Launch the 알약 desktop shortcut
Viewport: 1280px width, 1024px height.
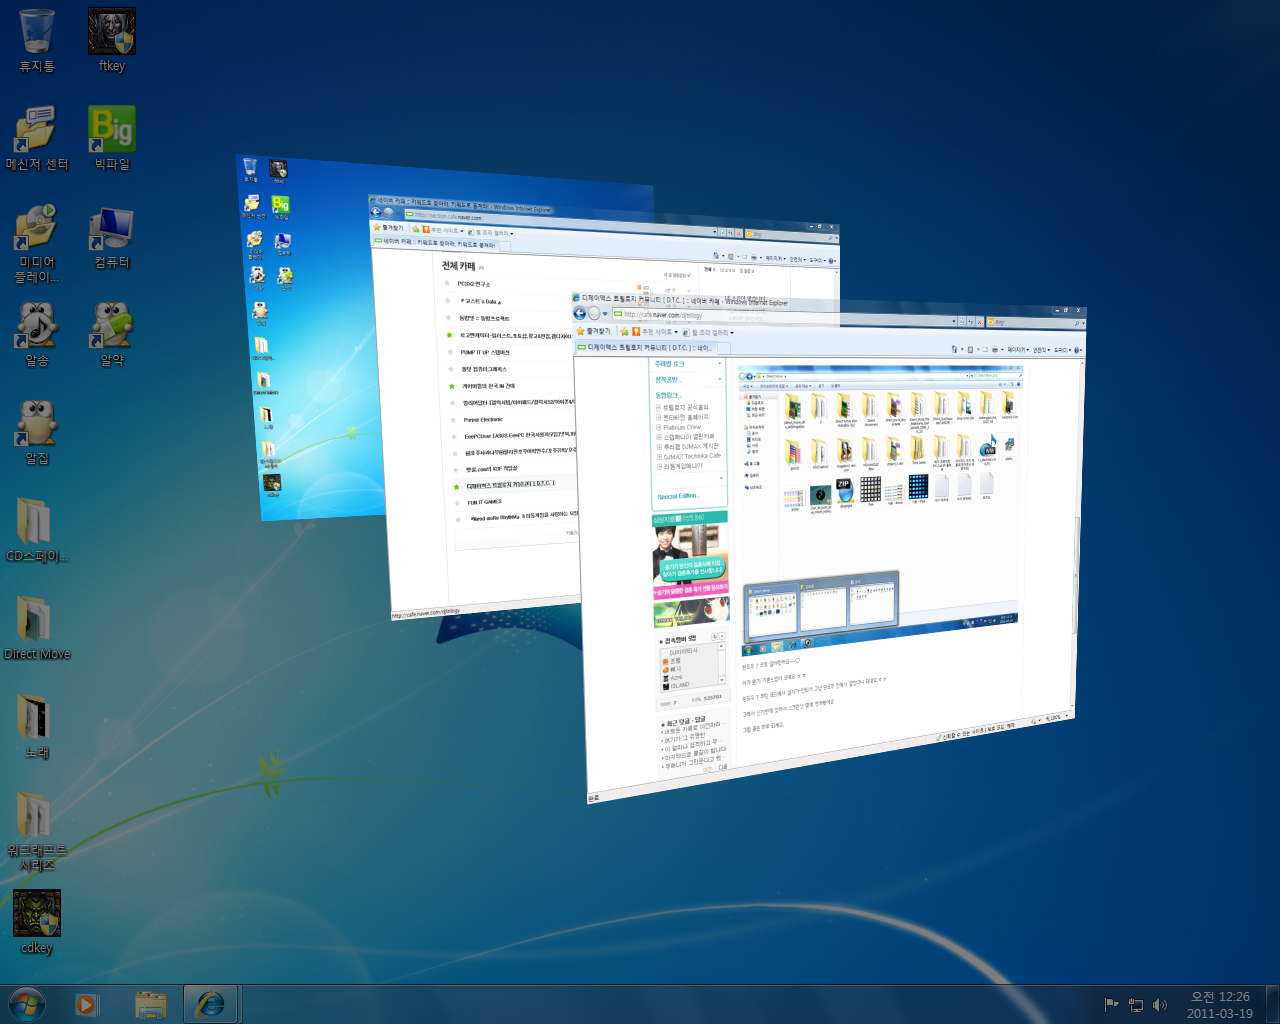112,336
